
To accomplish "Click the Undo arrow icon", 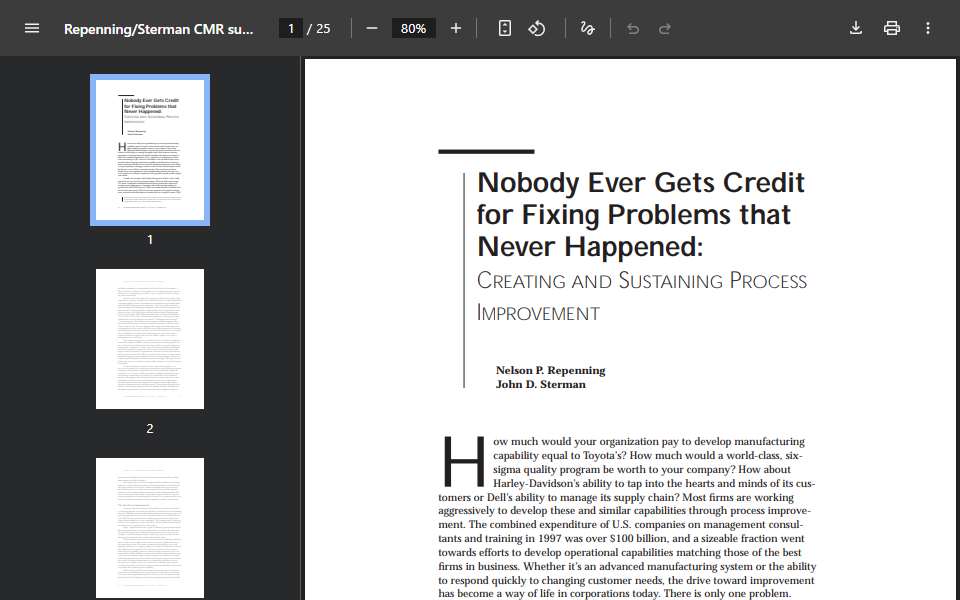I will click(633, 29).
